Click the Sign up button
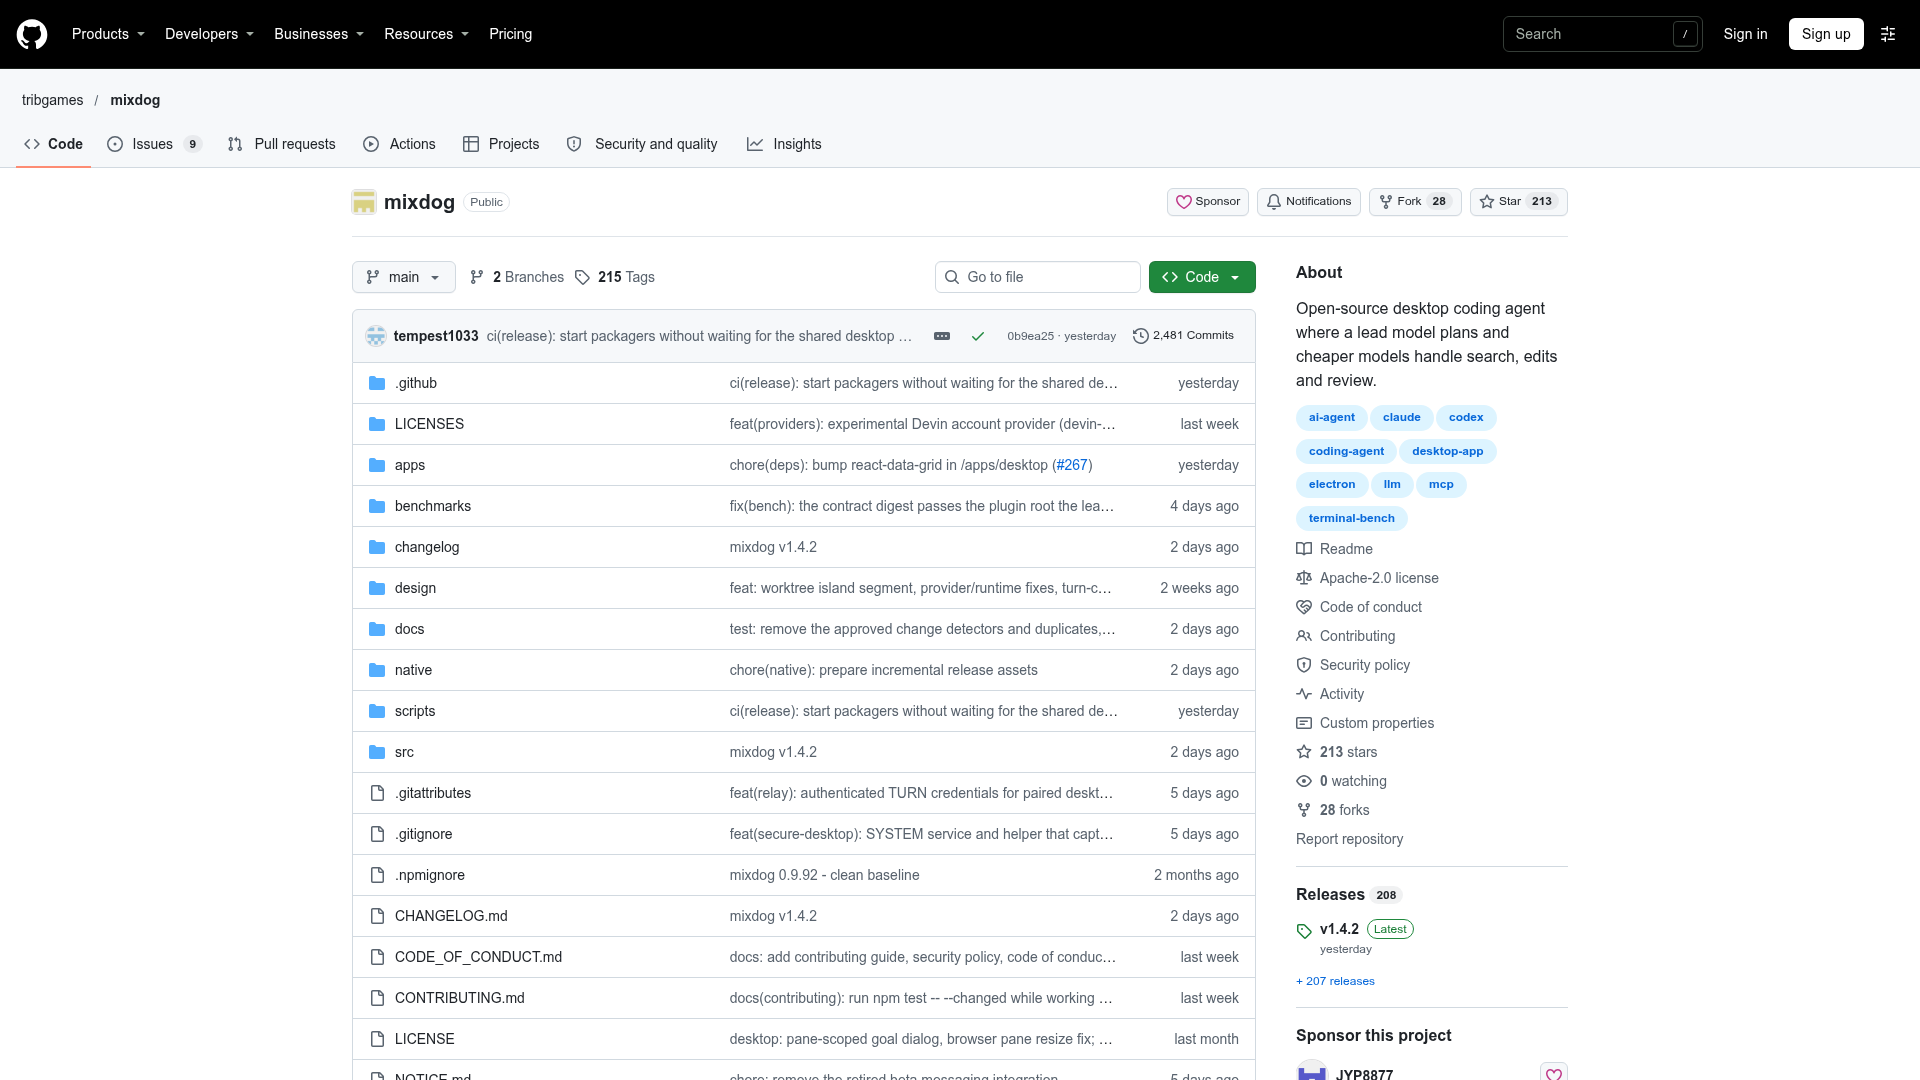This screenshot has height=1080, width=1920. pyautogui.click(x=1826, y=34)
